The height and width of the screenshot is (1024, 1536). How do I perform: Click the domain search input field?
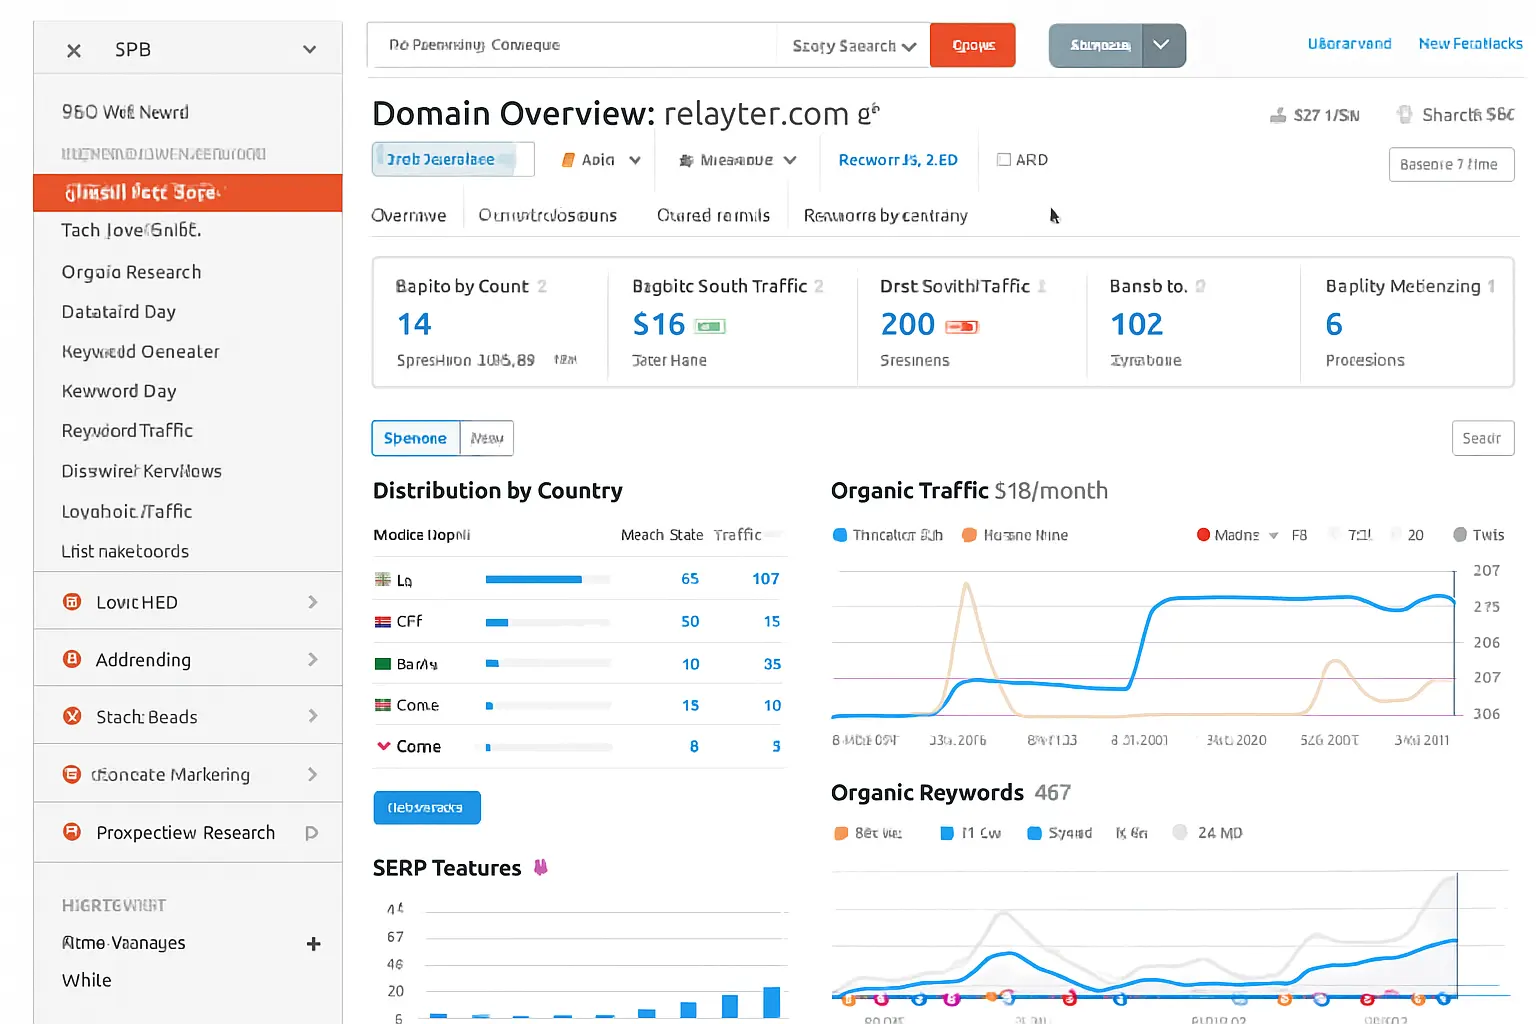[x=570, y=46]
